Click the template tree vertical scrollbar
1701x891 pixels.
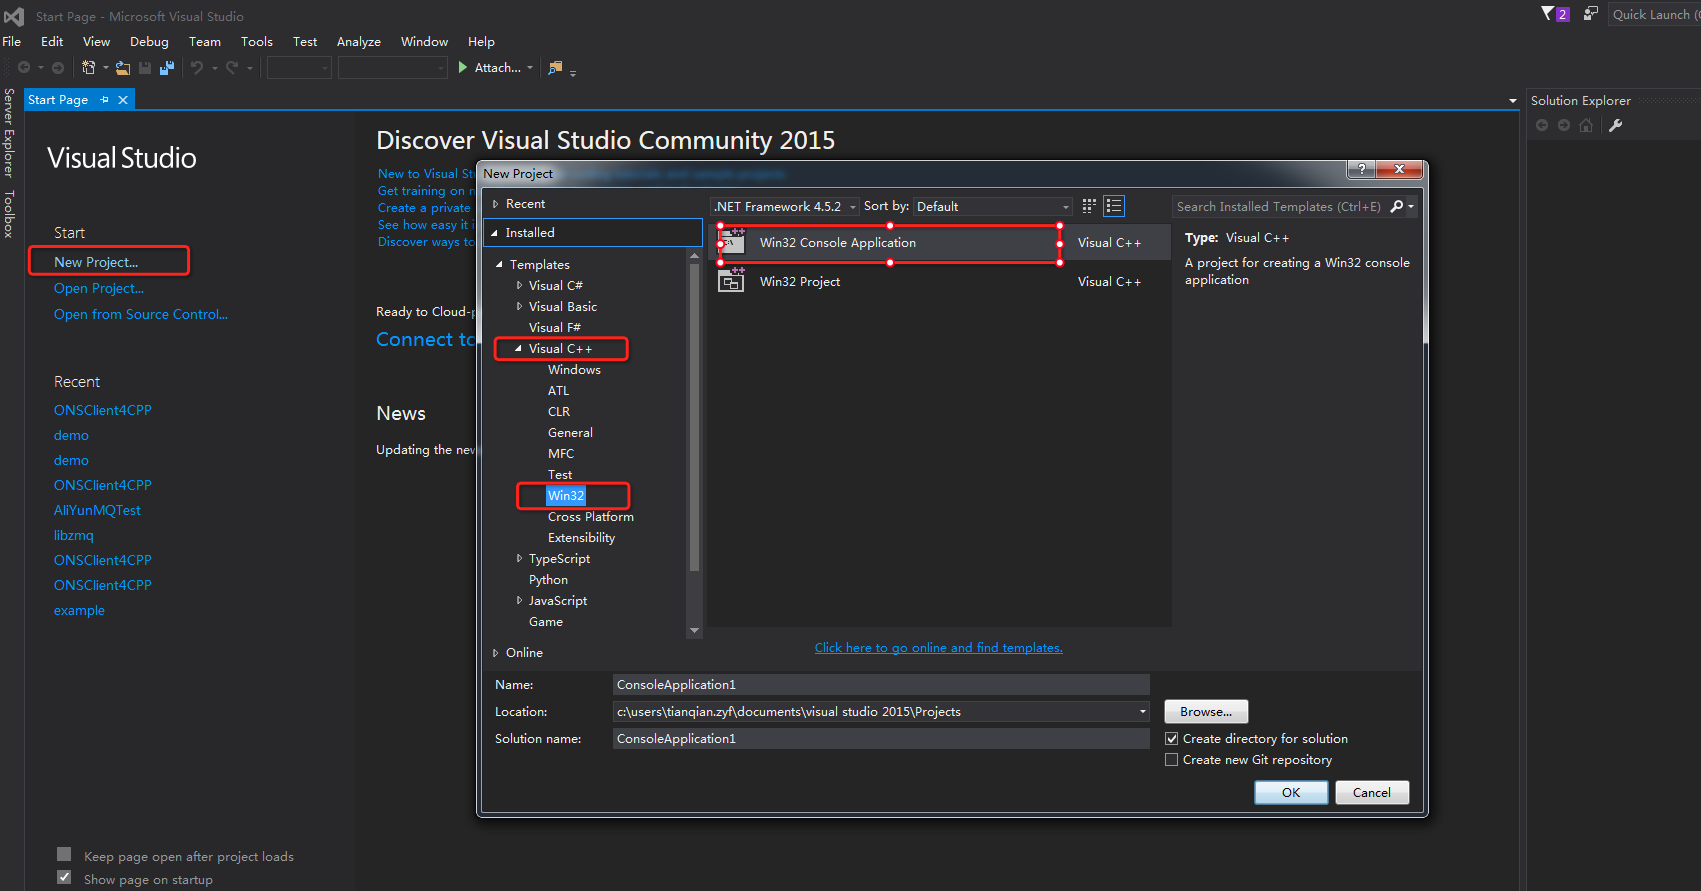click(694, 417)
